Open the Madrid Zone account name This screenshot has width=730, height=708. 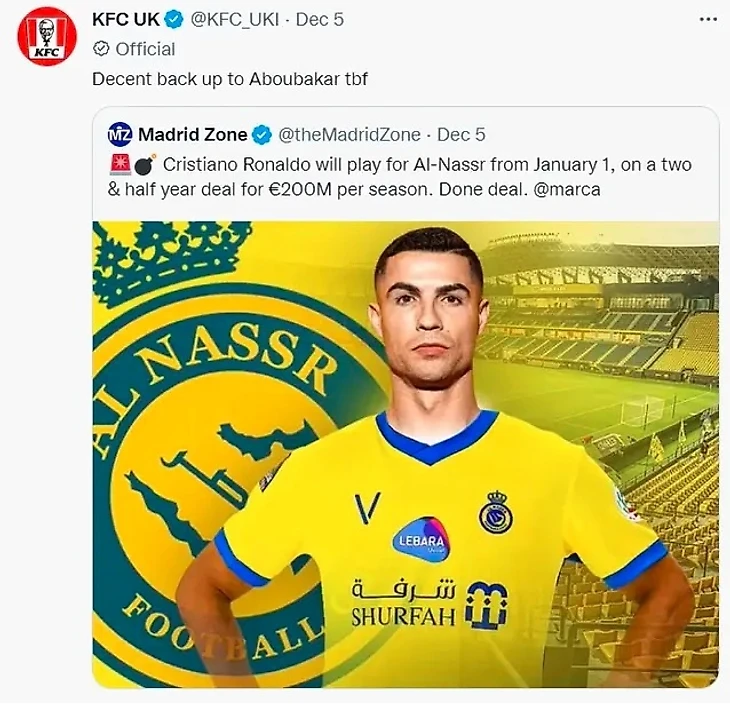coord(192,134)
